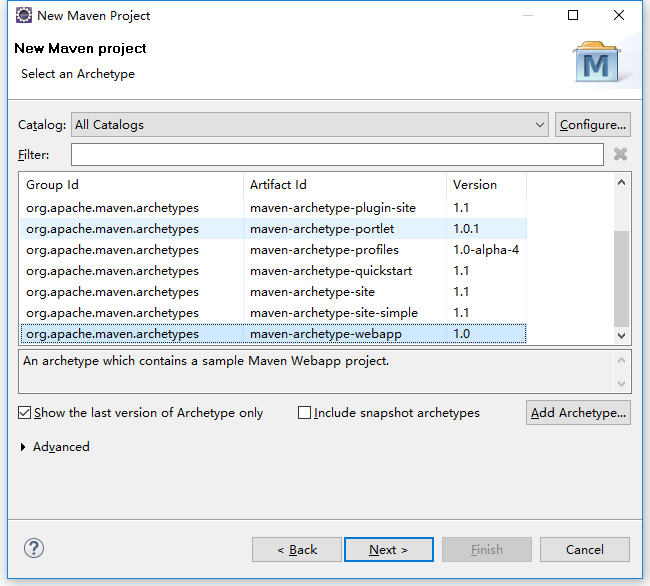
Task: Click the Next button
Action: pyautogui.click(x=389, y=550)
